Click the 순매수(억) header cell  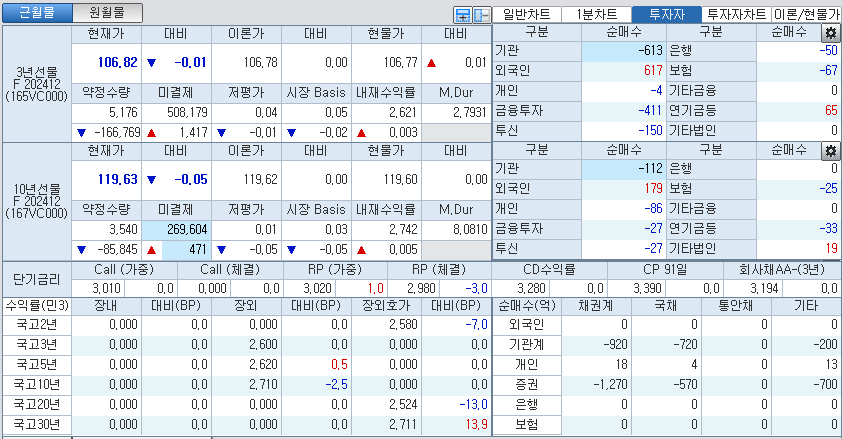[x=527, y=306]
